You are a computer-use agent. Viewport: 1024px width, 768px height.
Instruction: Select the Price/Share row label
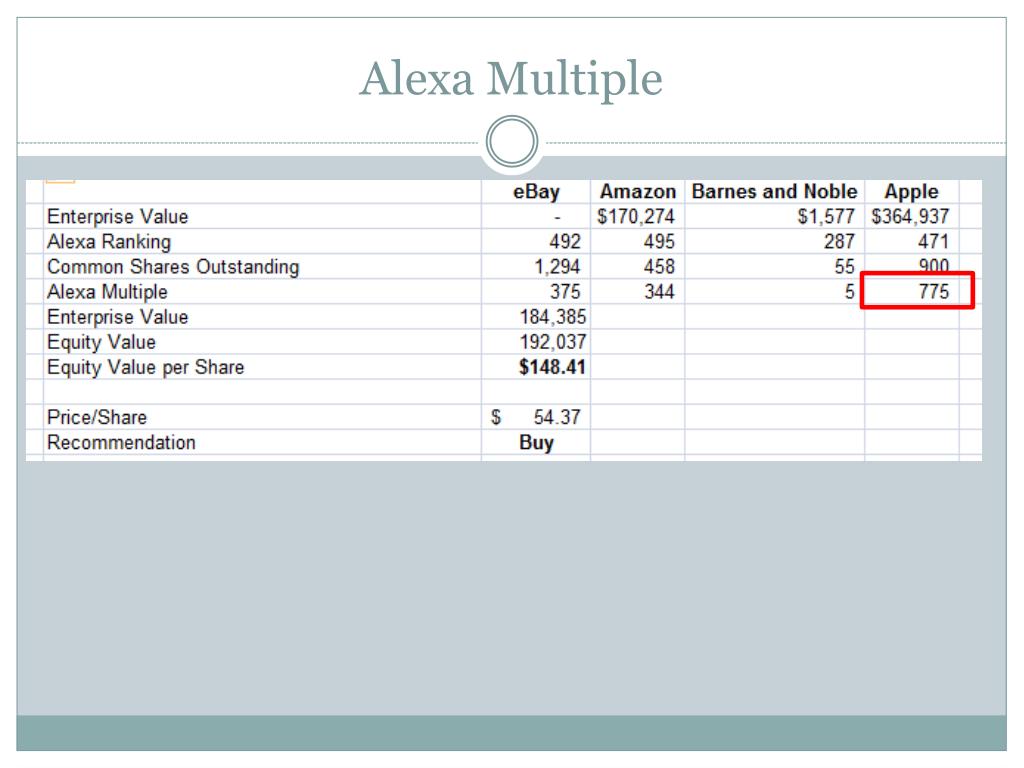(x=97, y=417)
